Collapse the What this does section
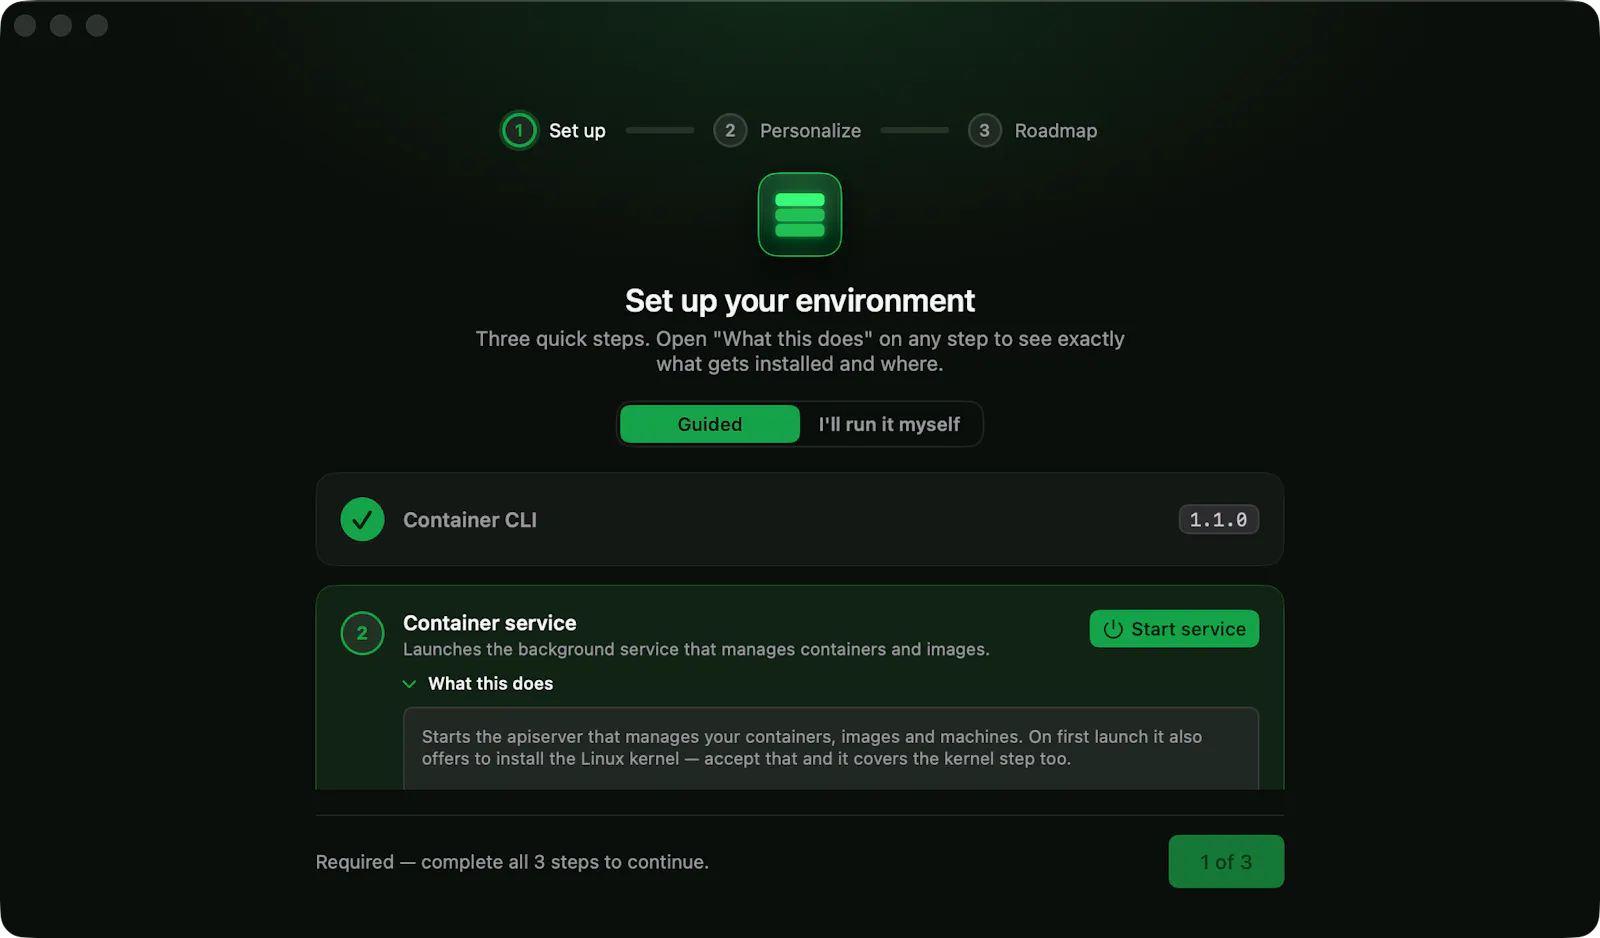 pyautogui.click(x=478, y=684)
